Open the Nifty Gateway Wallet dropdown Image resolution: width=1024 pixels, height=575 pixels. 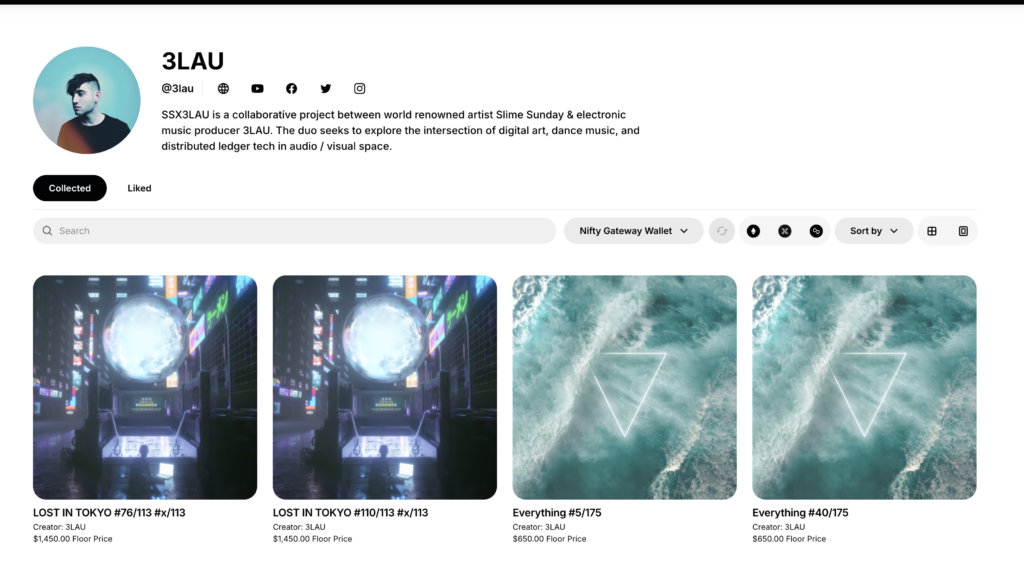[633, 231]
